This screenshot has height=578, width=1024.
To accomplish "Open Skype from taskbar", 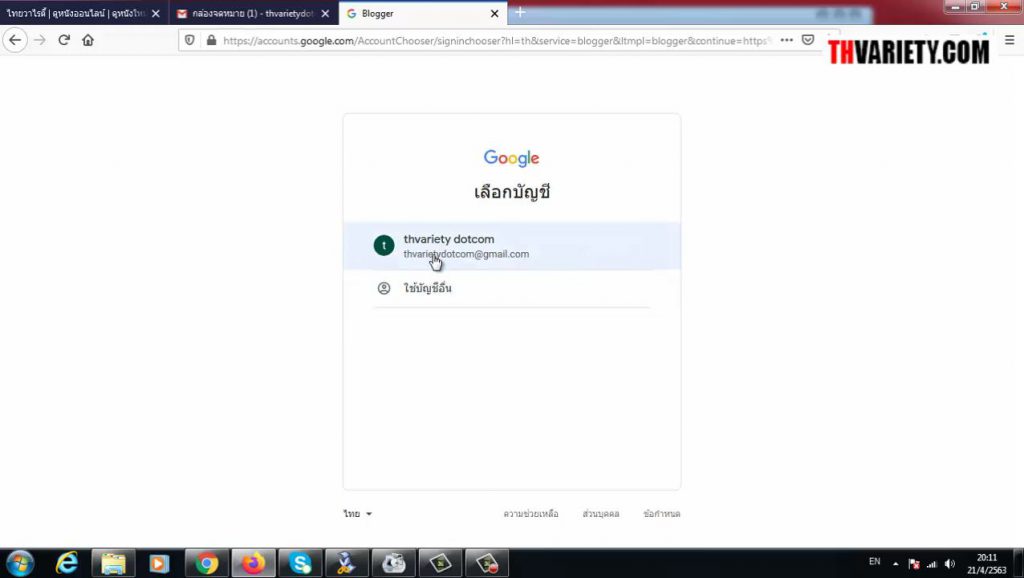I will (300, 563).
